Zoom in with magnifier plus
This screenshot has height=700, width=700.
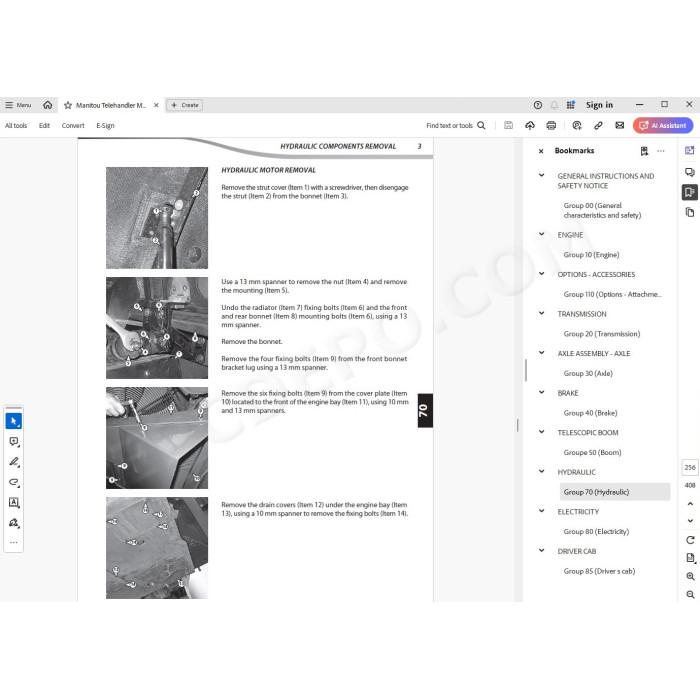[x=690, y=576]
